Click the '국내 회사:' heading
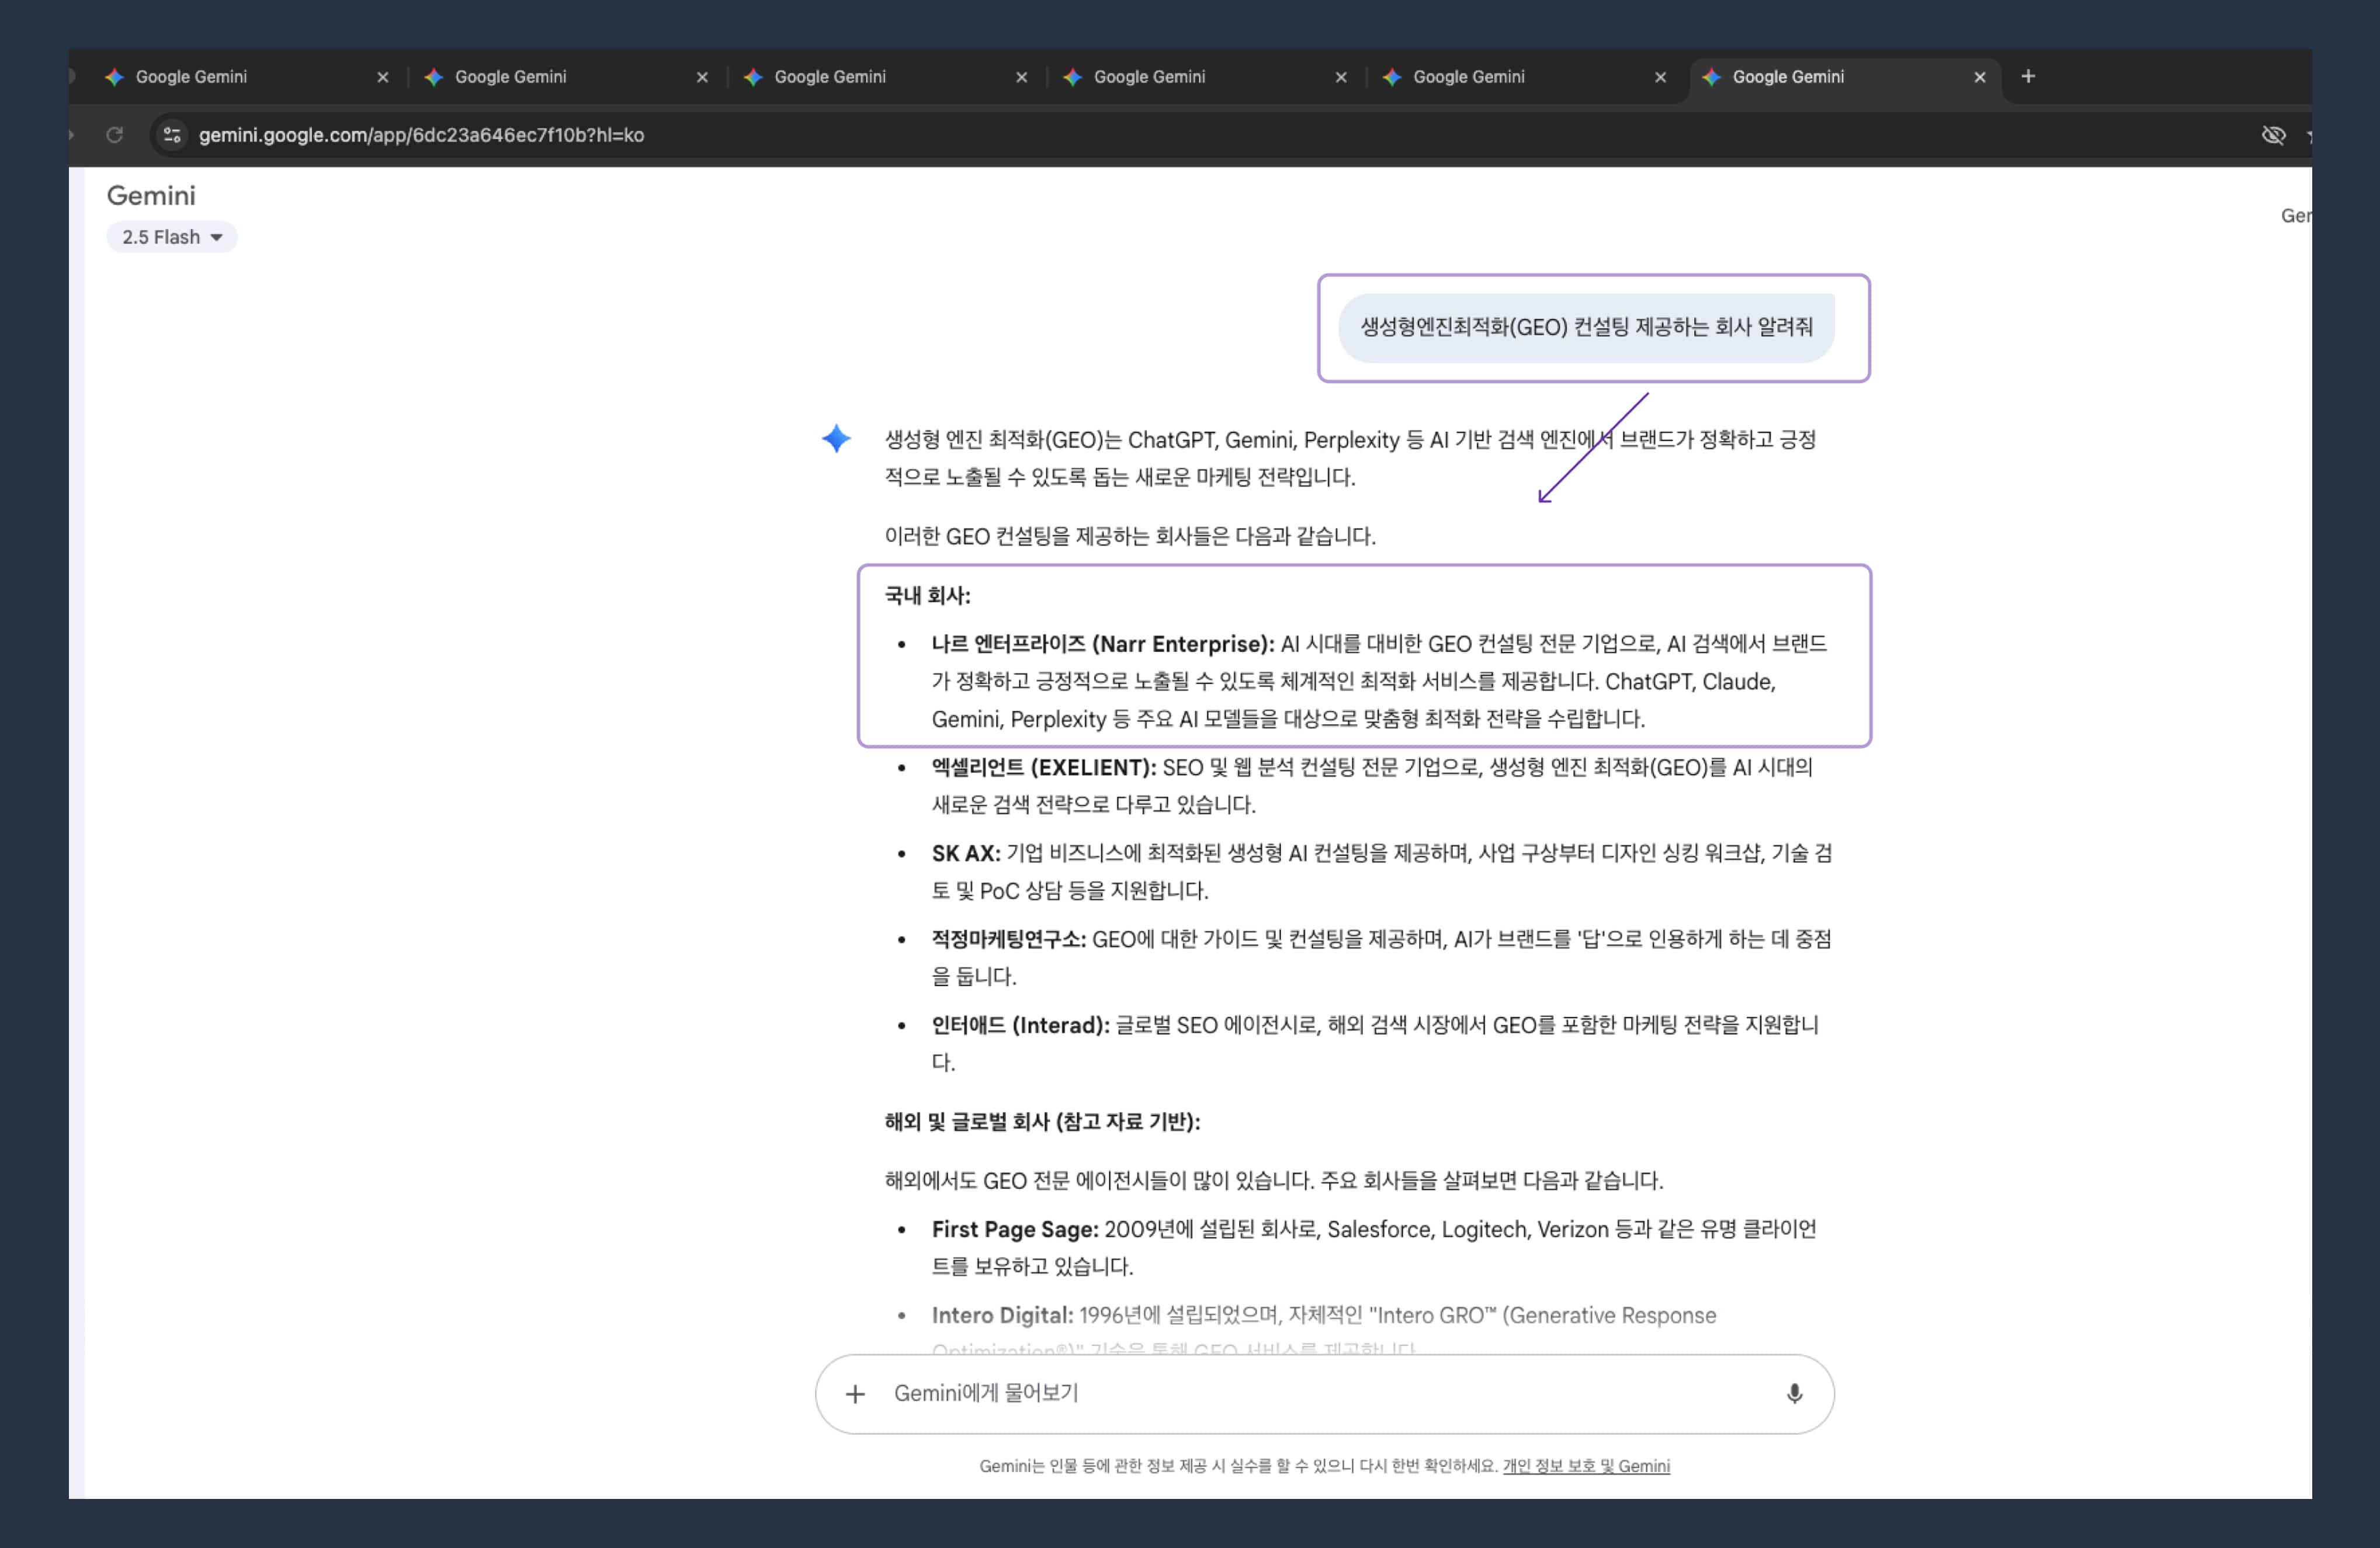The width and height of the screenshot is (2380, 1548). pyautogui.click(x=927, y=596)
